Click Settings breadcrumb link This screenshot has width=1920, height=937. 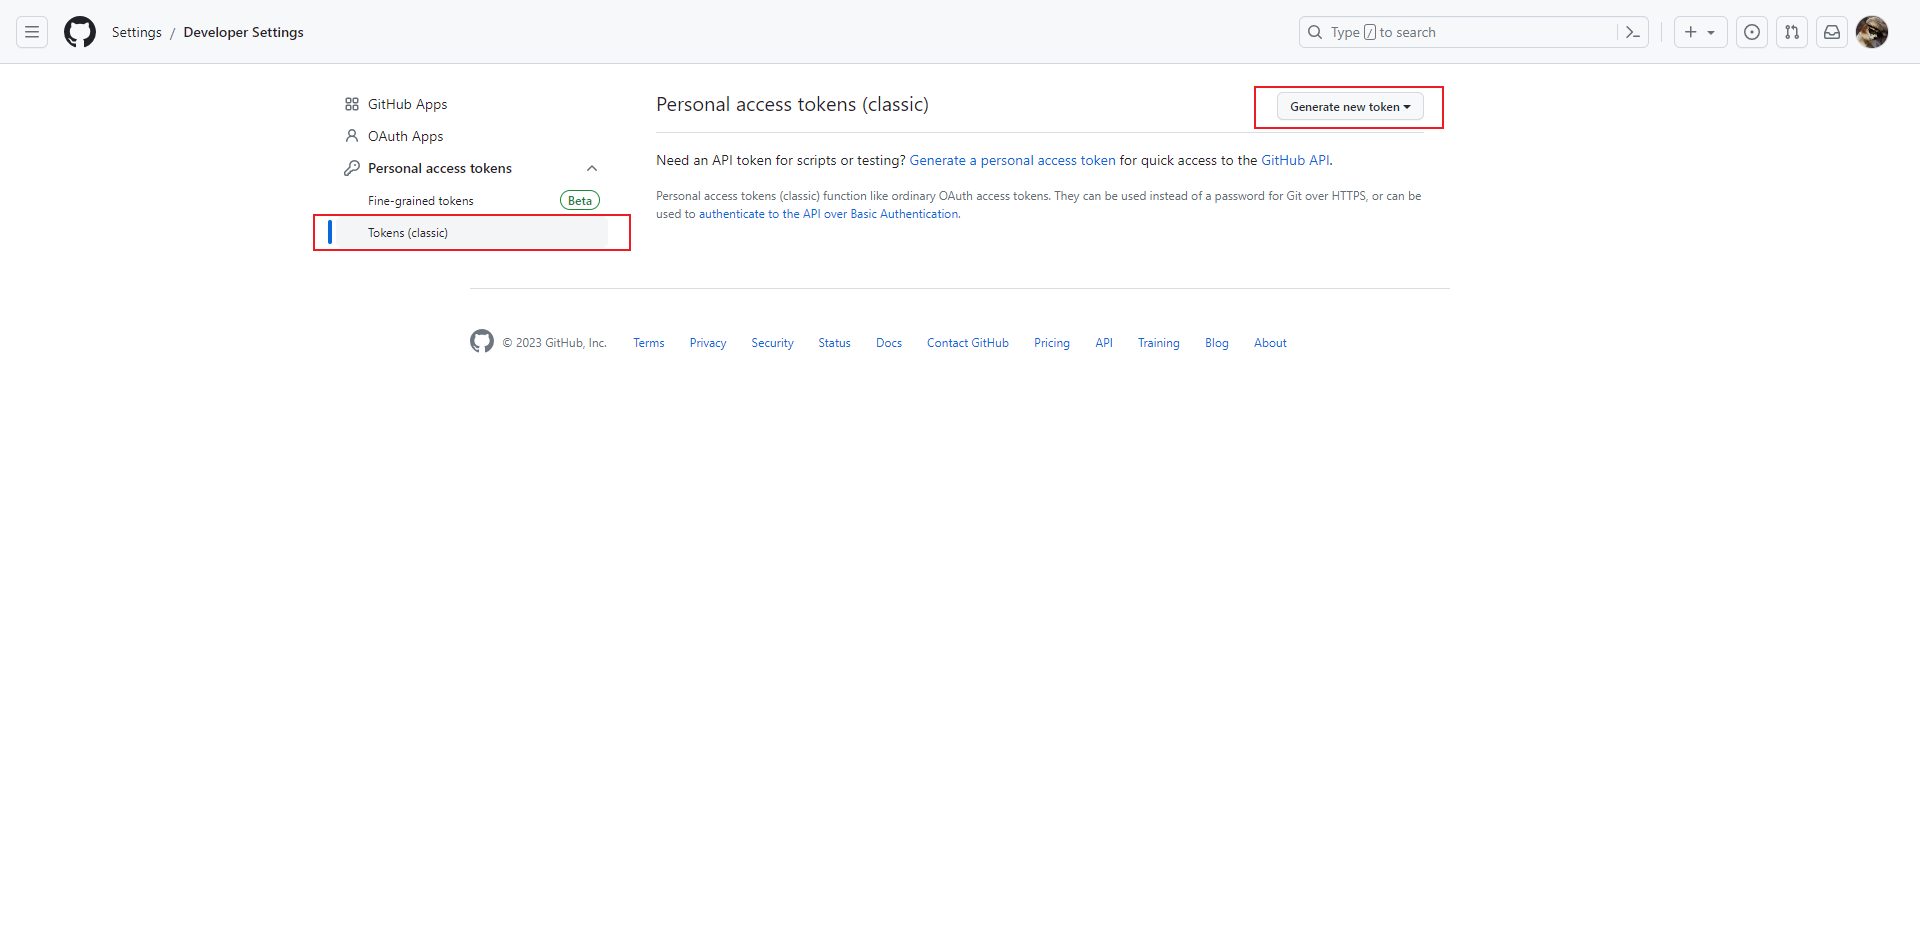(x=137, y=32)
